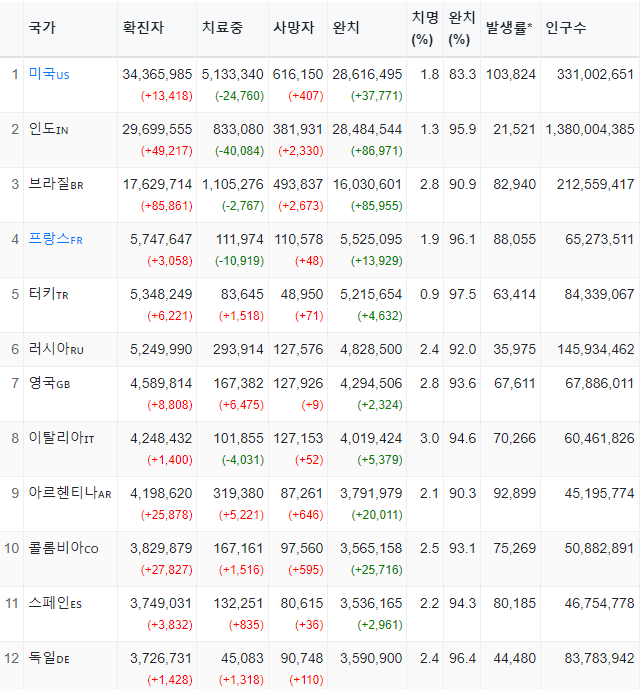Select the 아르헨티나 AR country name
Viewport: 640px width, 689px height.
tap(70, 493)
